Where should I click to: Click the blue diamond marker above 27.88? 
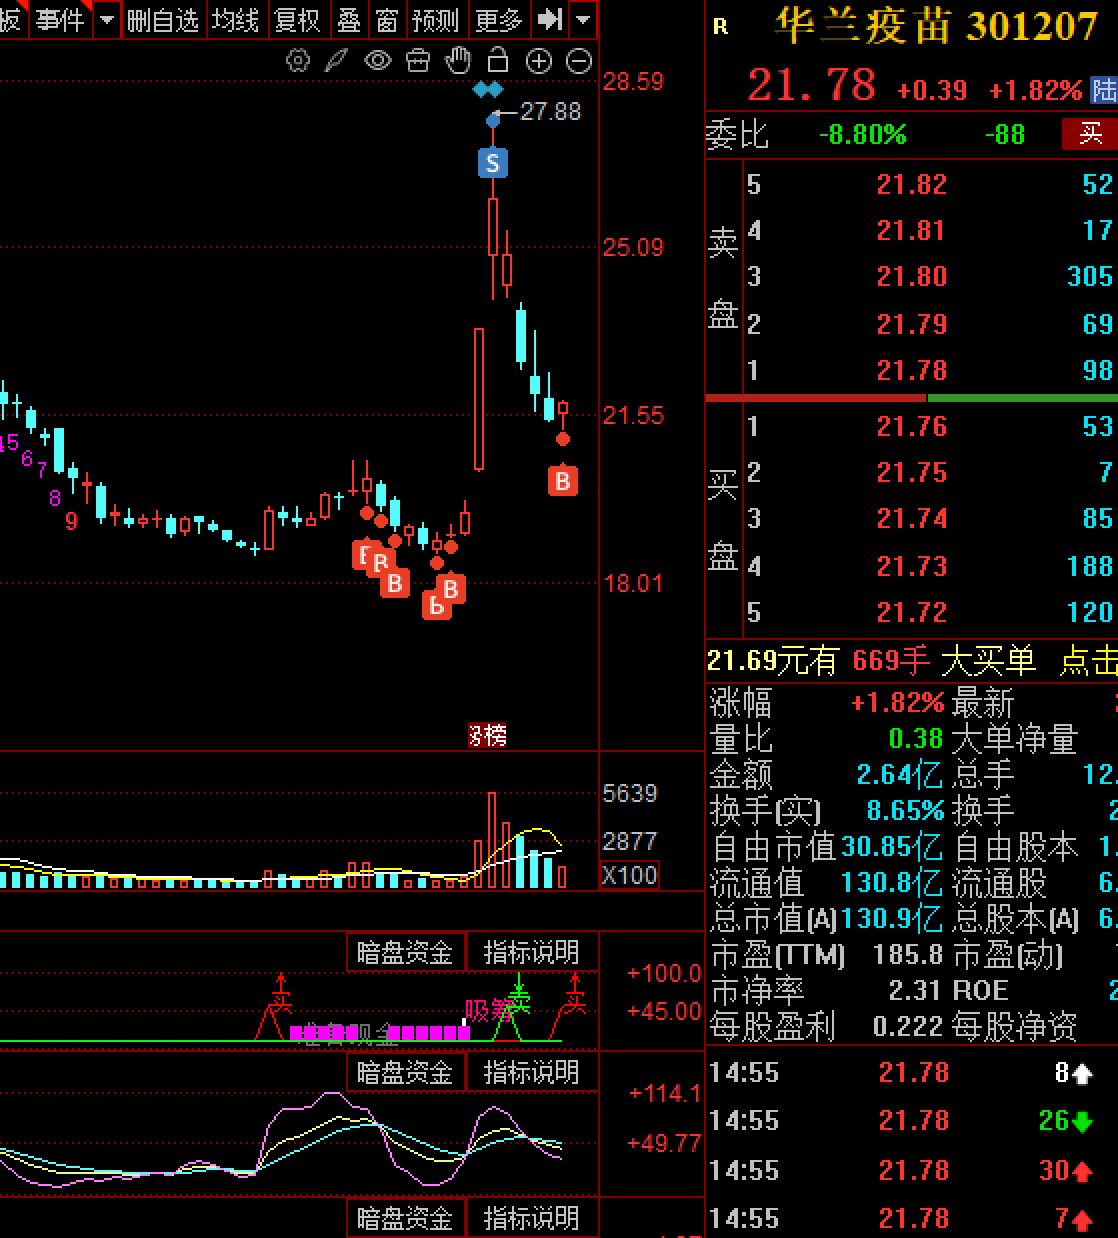coord(487,90)
